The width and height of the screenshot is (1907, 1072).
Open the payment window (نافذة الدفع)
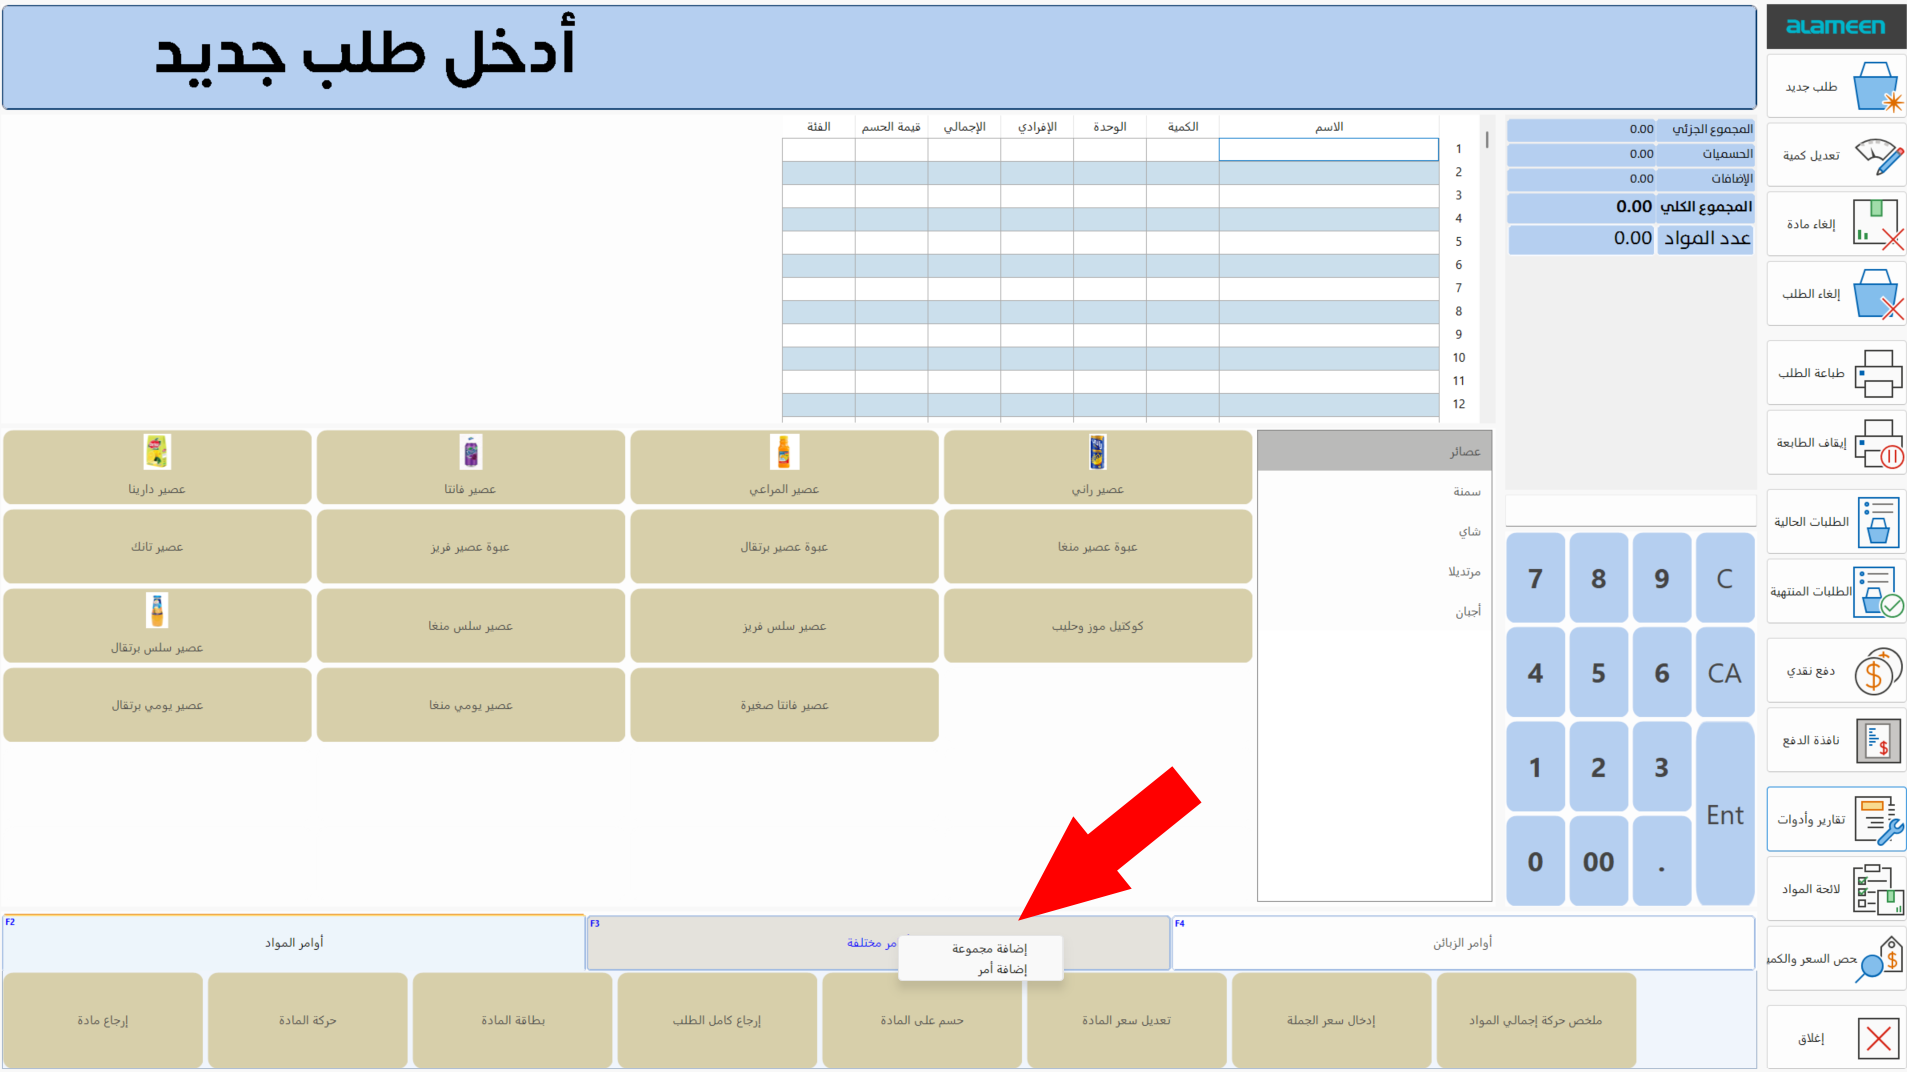point(1835,740)
